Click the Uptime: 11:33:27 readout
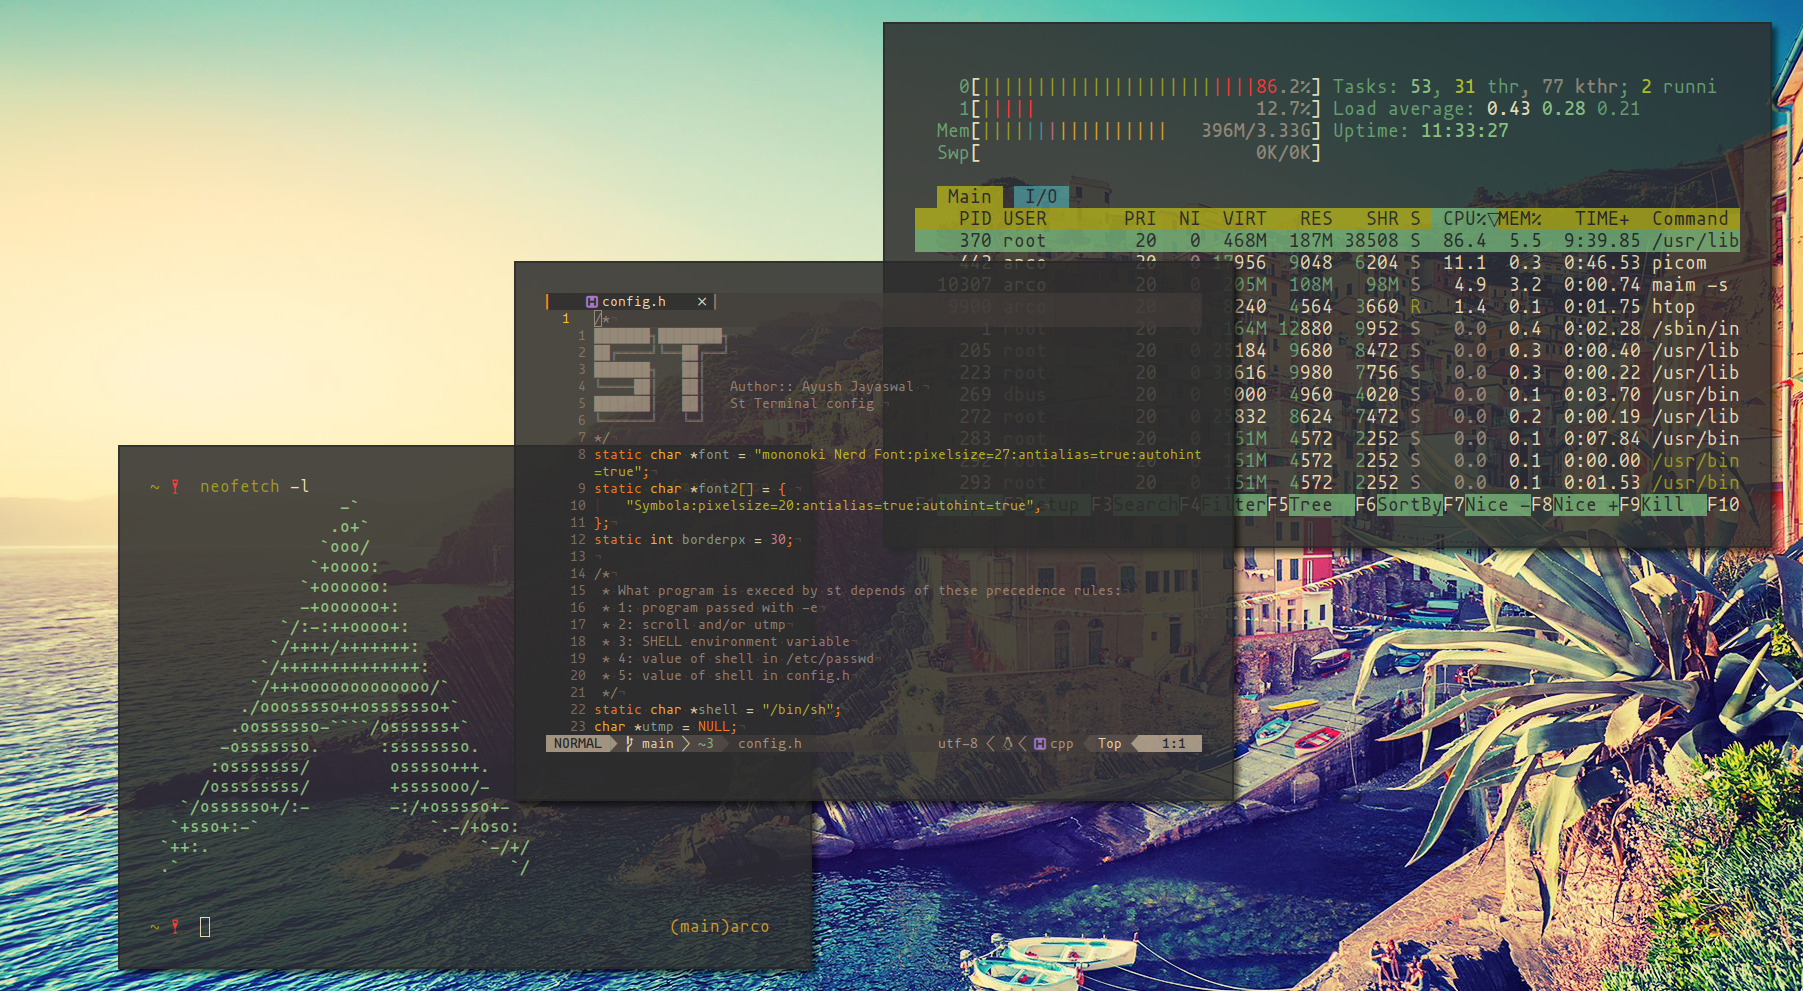Image resolution: width=1803 pixels, height=991 pixels. [x=1420, y=131]
